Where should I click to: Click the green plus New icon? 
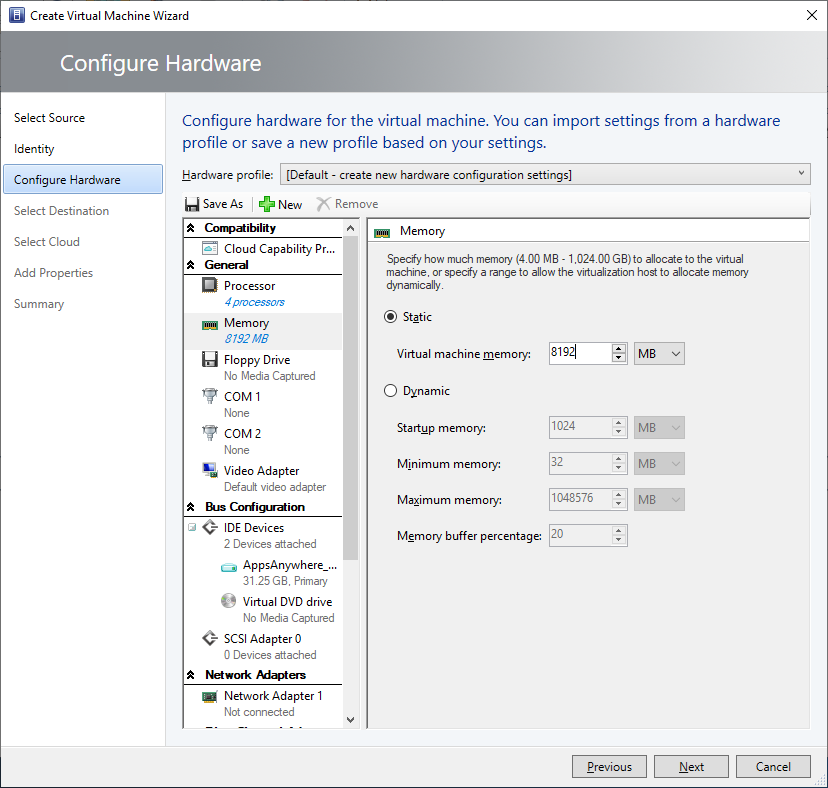point(266,204)
